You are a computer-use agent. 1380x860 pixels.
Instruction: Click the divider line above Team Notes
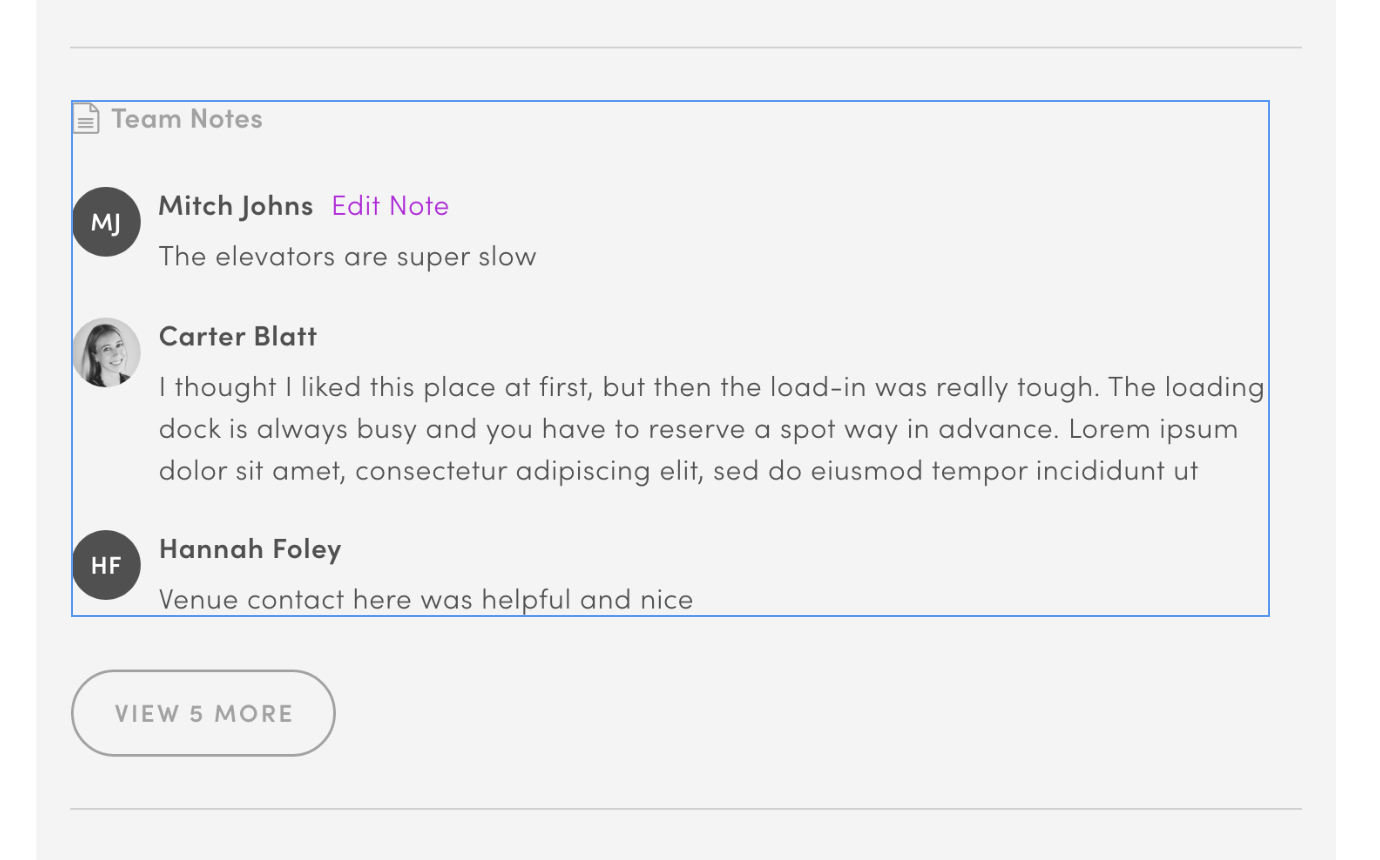point(686,47)
